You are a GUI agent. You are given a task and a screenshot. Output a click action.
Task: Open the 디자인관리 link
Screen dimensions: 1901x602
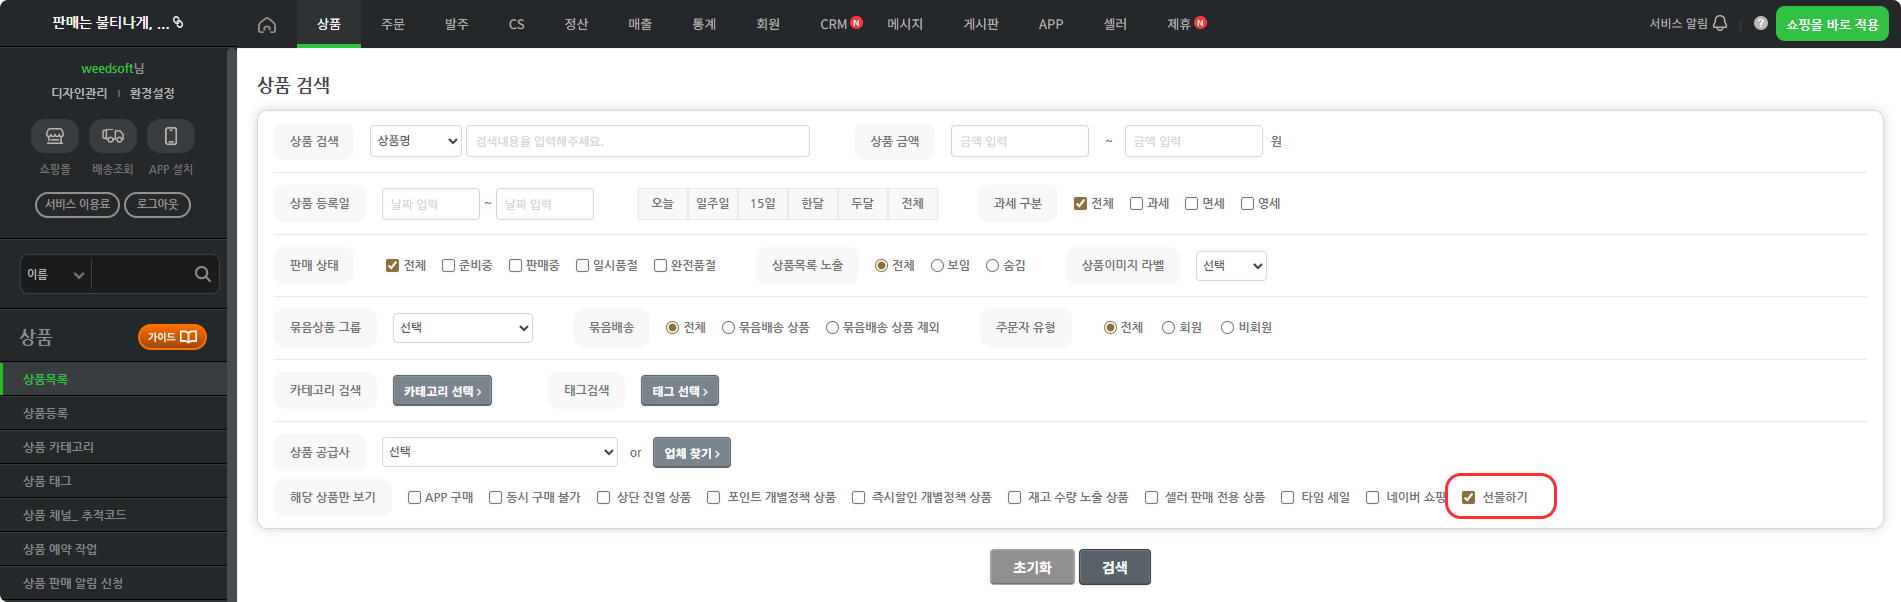(x=80, y=93)
